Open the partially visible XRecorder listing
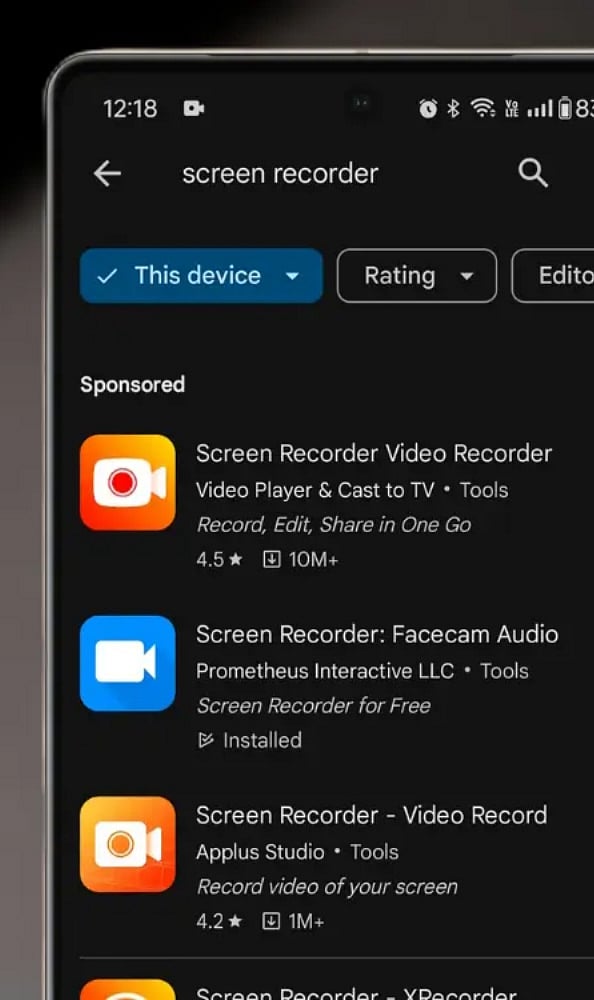 (x=337, y=990)
